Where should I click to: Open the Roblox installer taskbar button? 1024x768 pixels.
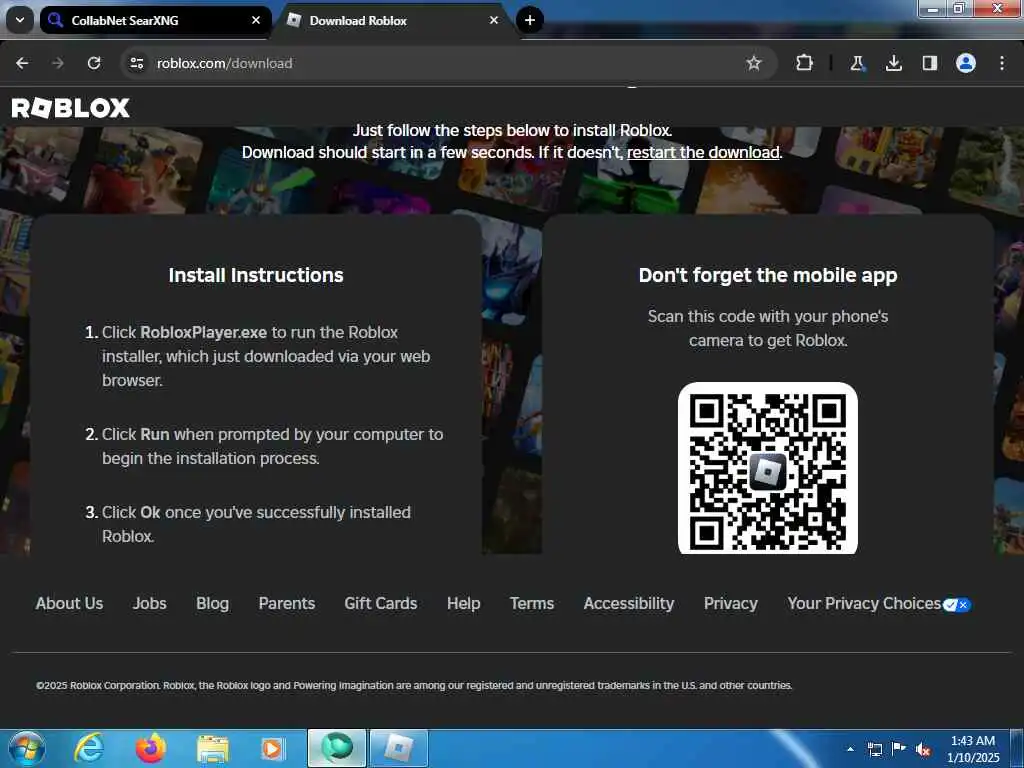click(x=399, y=748)
